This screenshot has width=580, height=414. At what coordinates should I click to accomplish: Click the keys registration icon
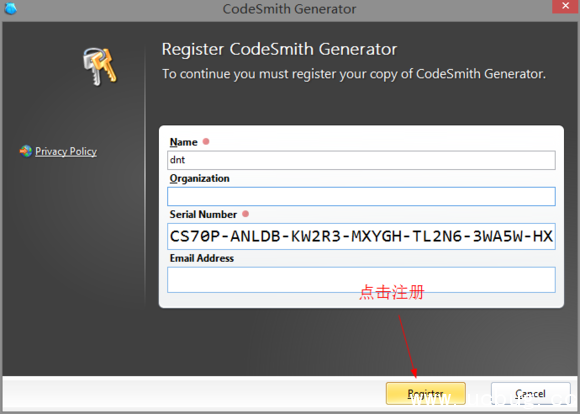(100, 66)
